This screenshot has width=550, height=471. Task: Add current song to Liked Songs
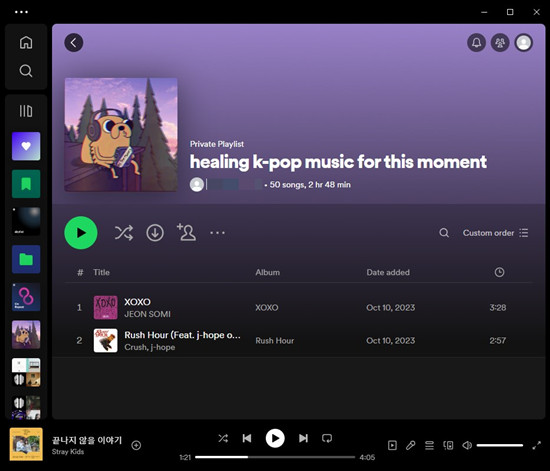tap(136, 445)
